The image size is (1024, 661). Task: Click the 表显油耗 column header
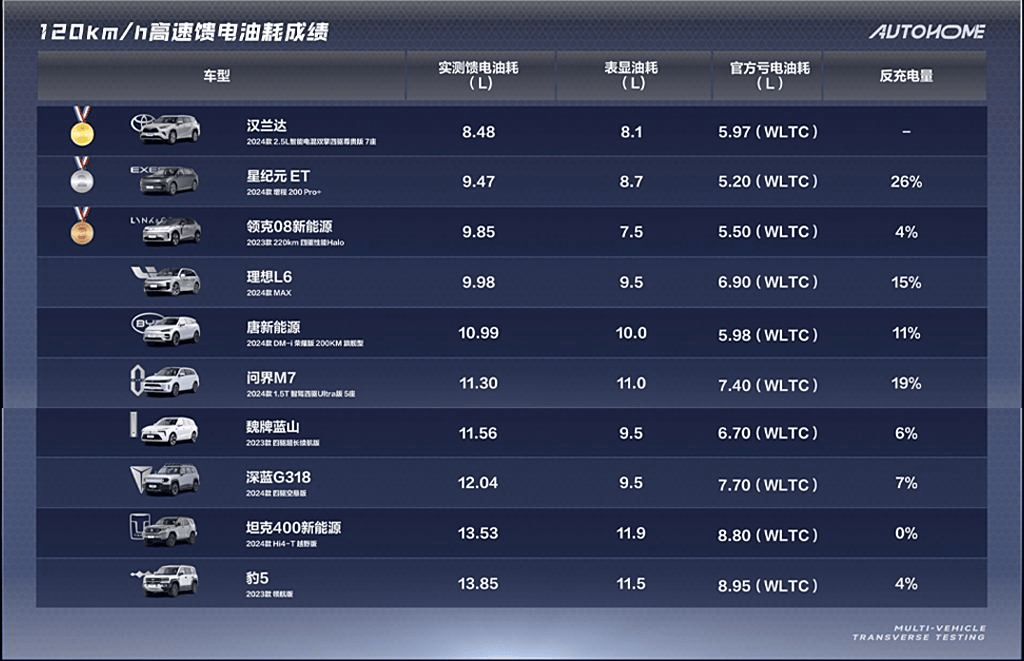click(631, 75)
